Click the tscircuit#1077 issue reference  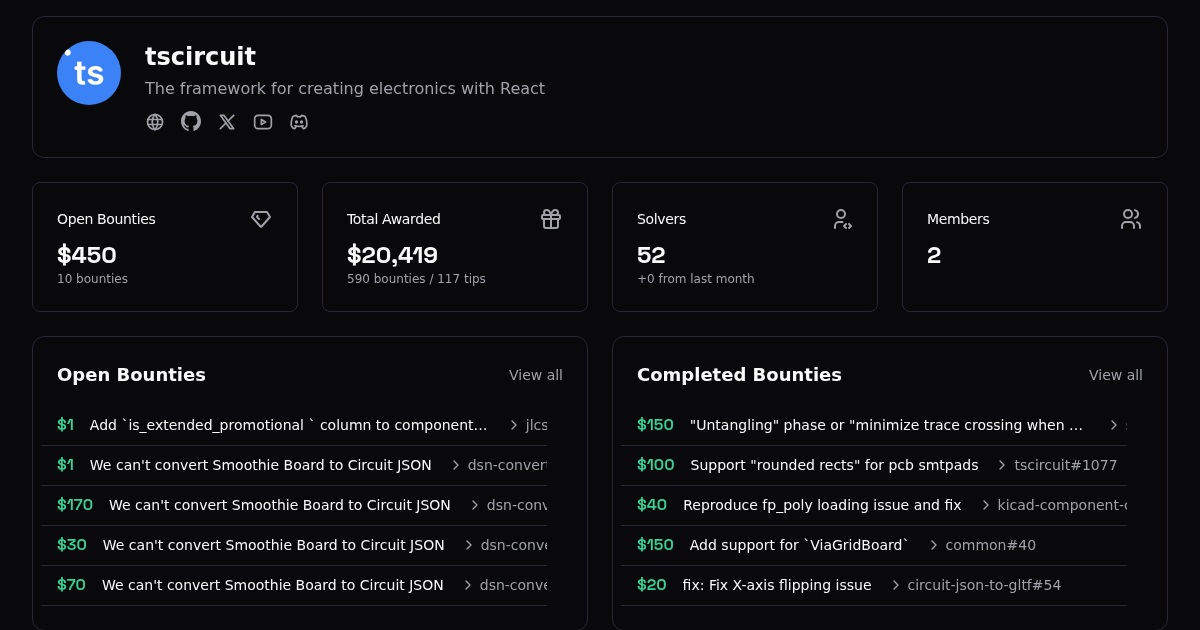click(x=1066, y=465)
